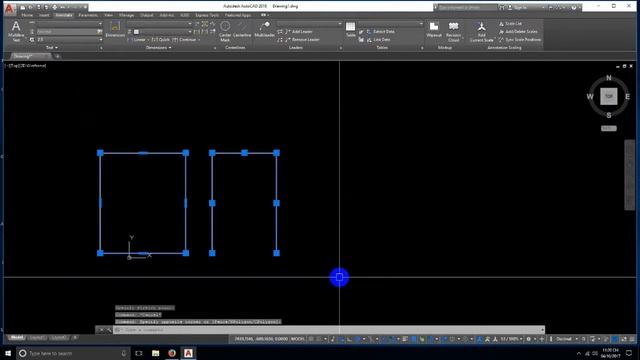
Task: Click the Continue dimension button
Action: [185, 40]
